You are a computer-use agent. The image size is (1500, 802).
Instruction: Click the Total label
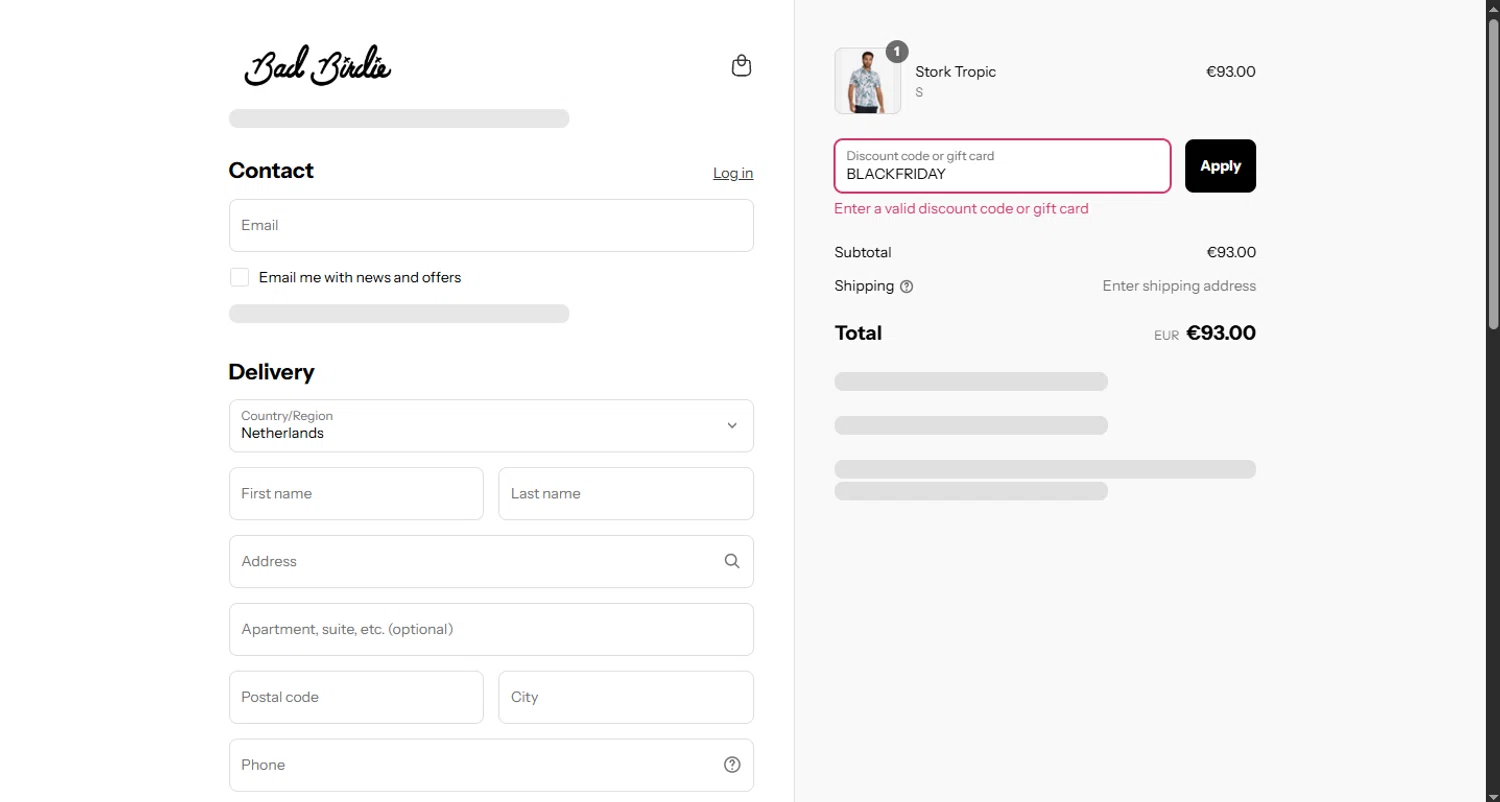pyautogui.click(x=858, y=333)
